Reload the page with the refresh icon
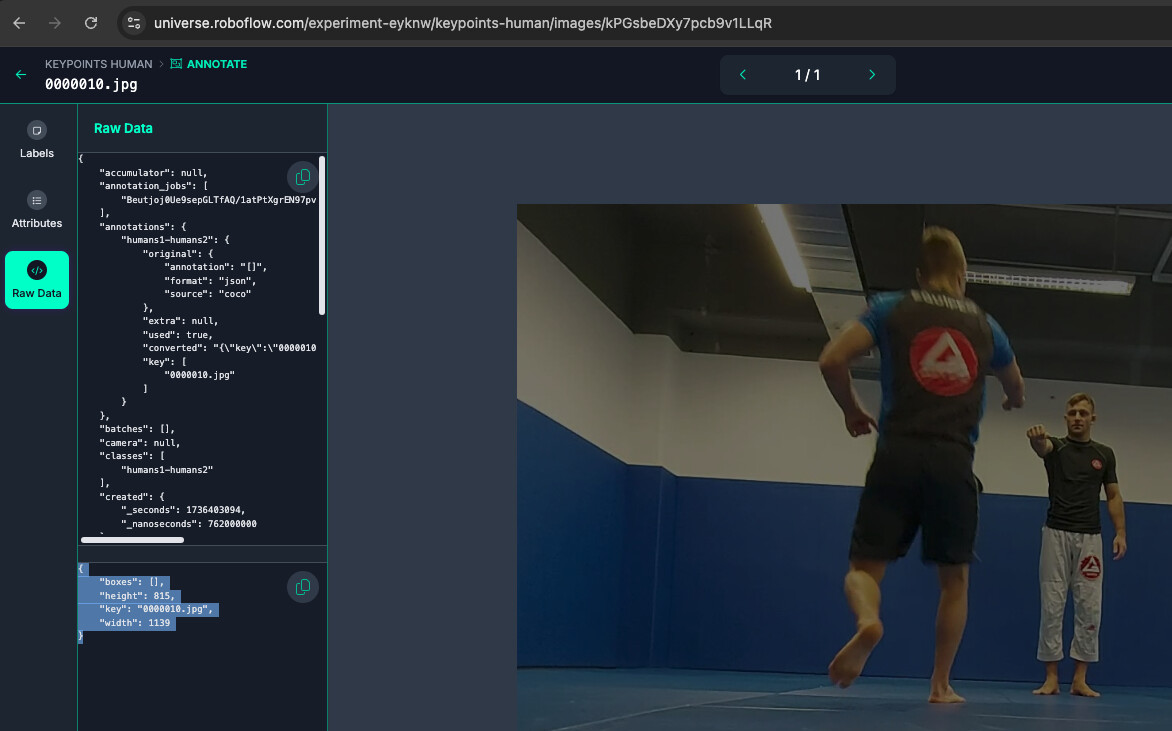This screenshot has height=731, width=1172. [90, 23]
